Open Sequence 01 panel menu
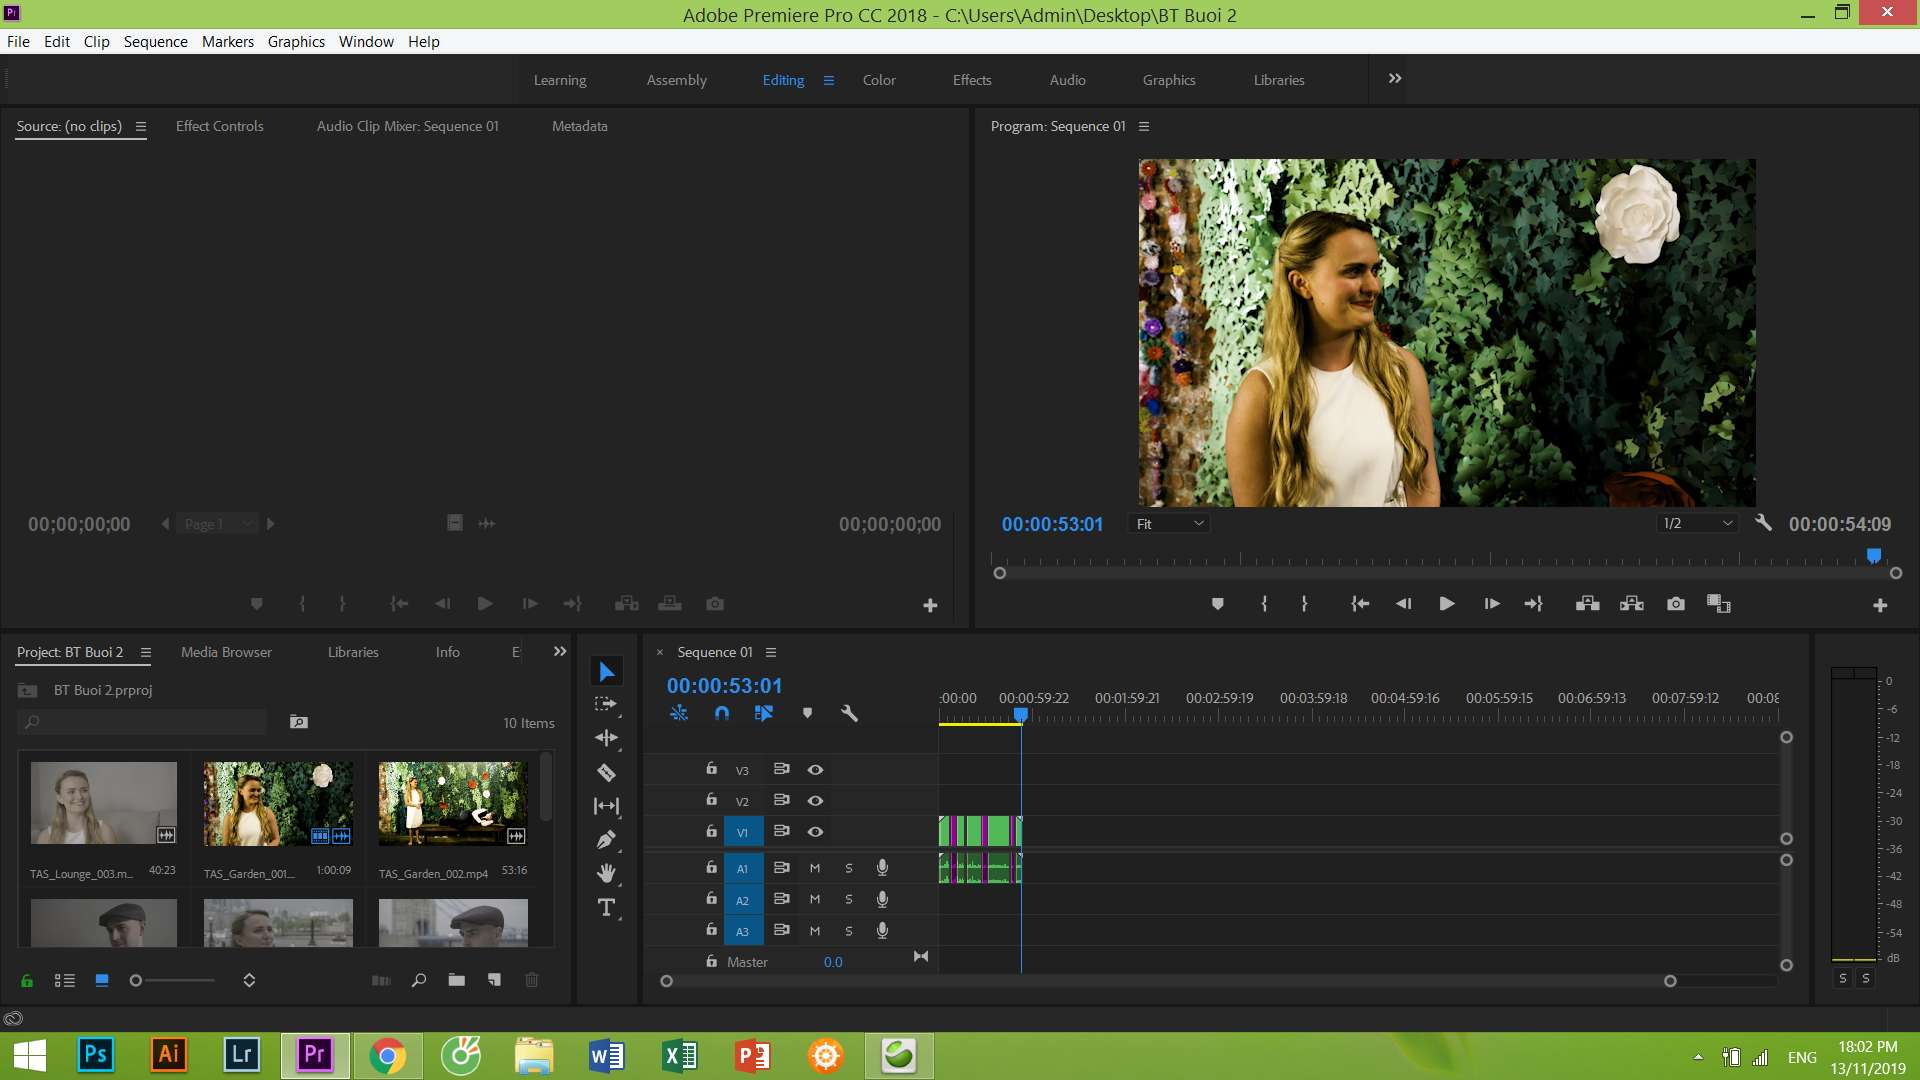The height and width of the screenshot is (1080, 1920). coord(771,652)
